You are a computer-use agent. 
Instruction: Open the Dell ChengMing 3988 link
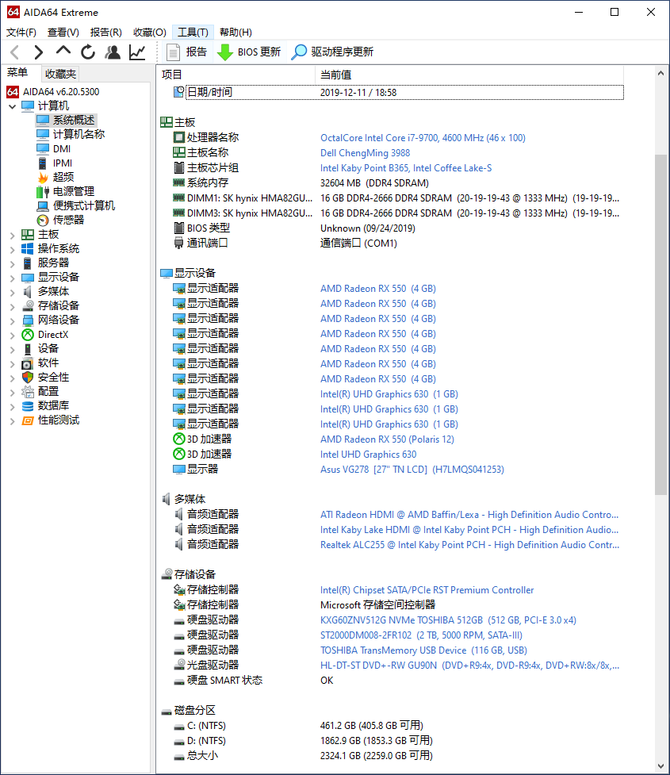(x=365, y=153)
